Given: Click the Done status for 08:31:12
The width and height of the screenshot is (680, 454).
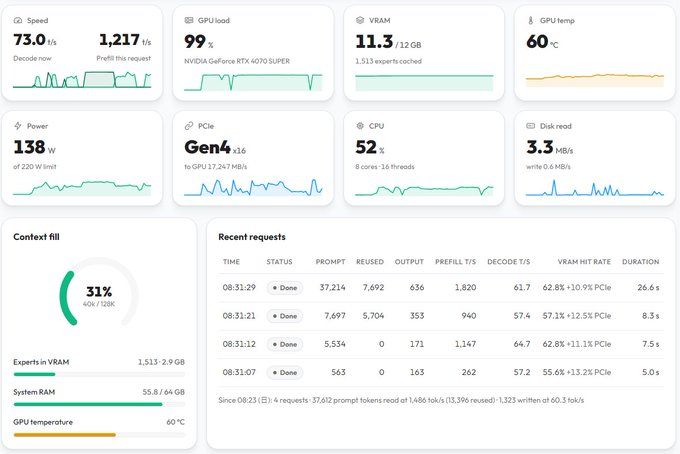Looking at the screenshot, I should click(x=285, y=344).
